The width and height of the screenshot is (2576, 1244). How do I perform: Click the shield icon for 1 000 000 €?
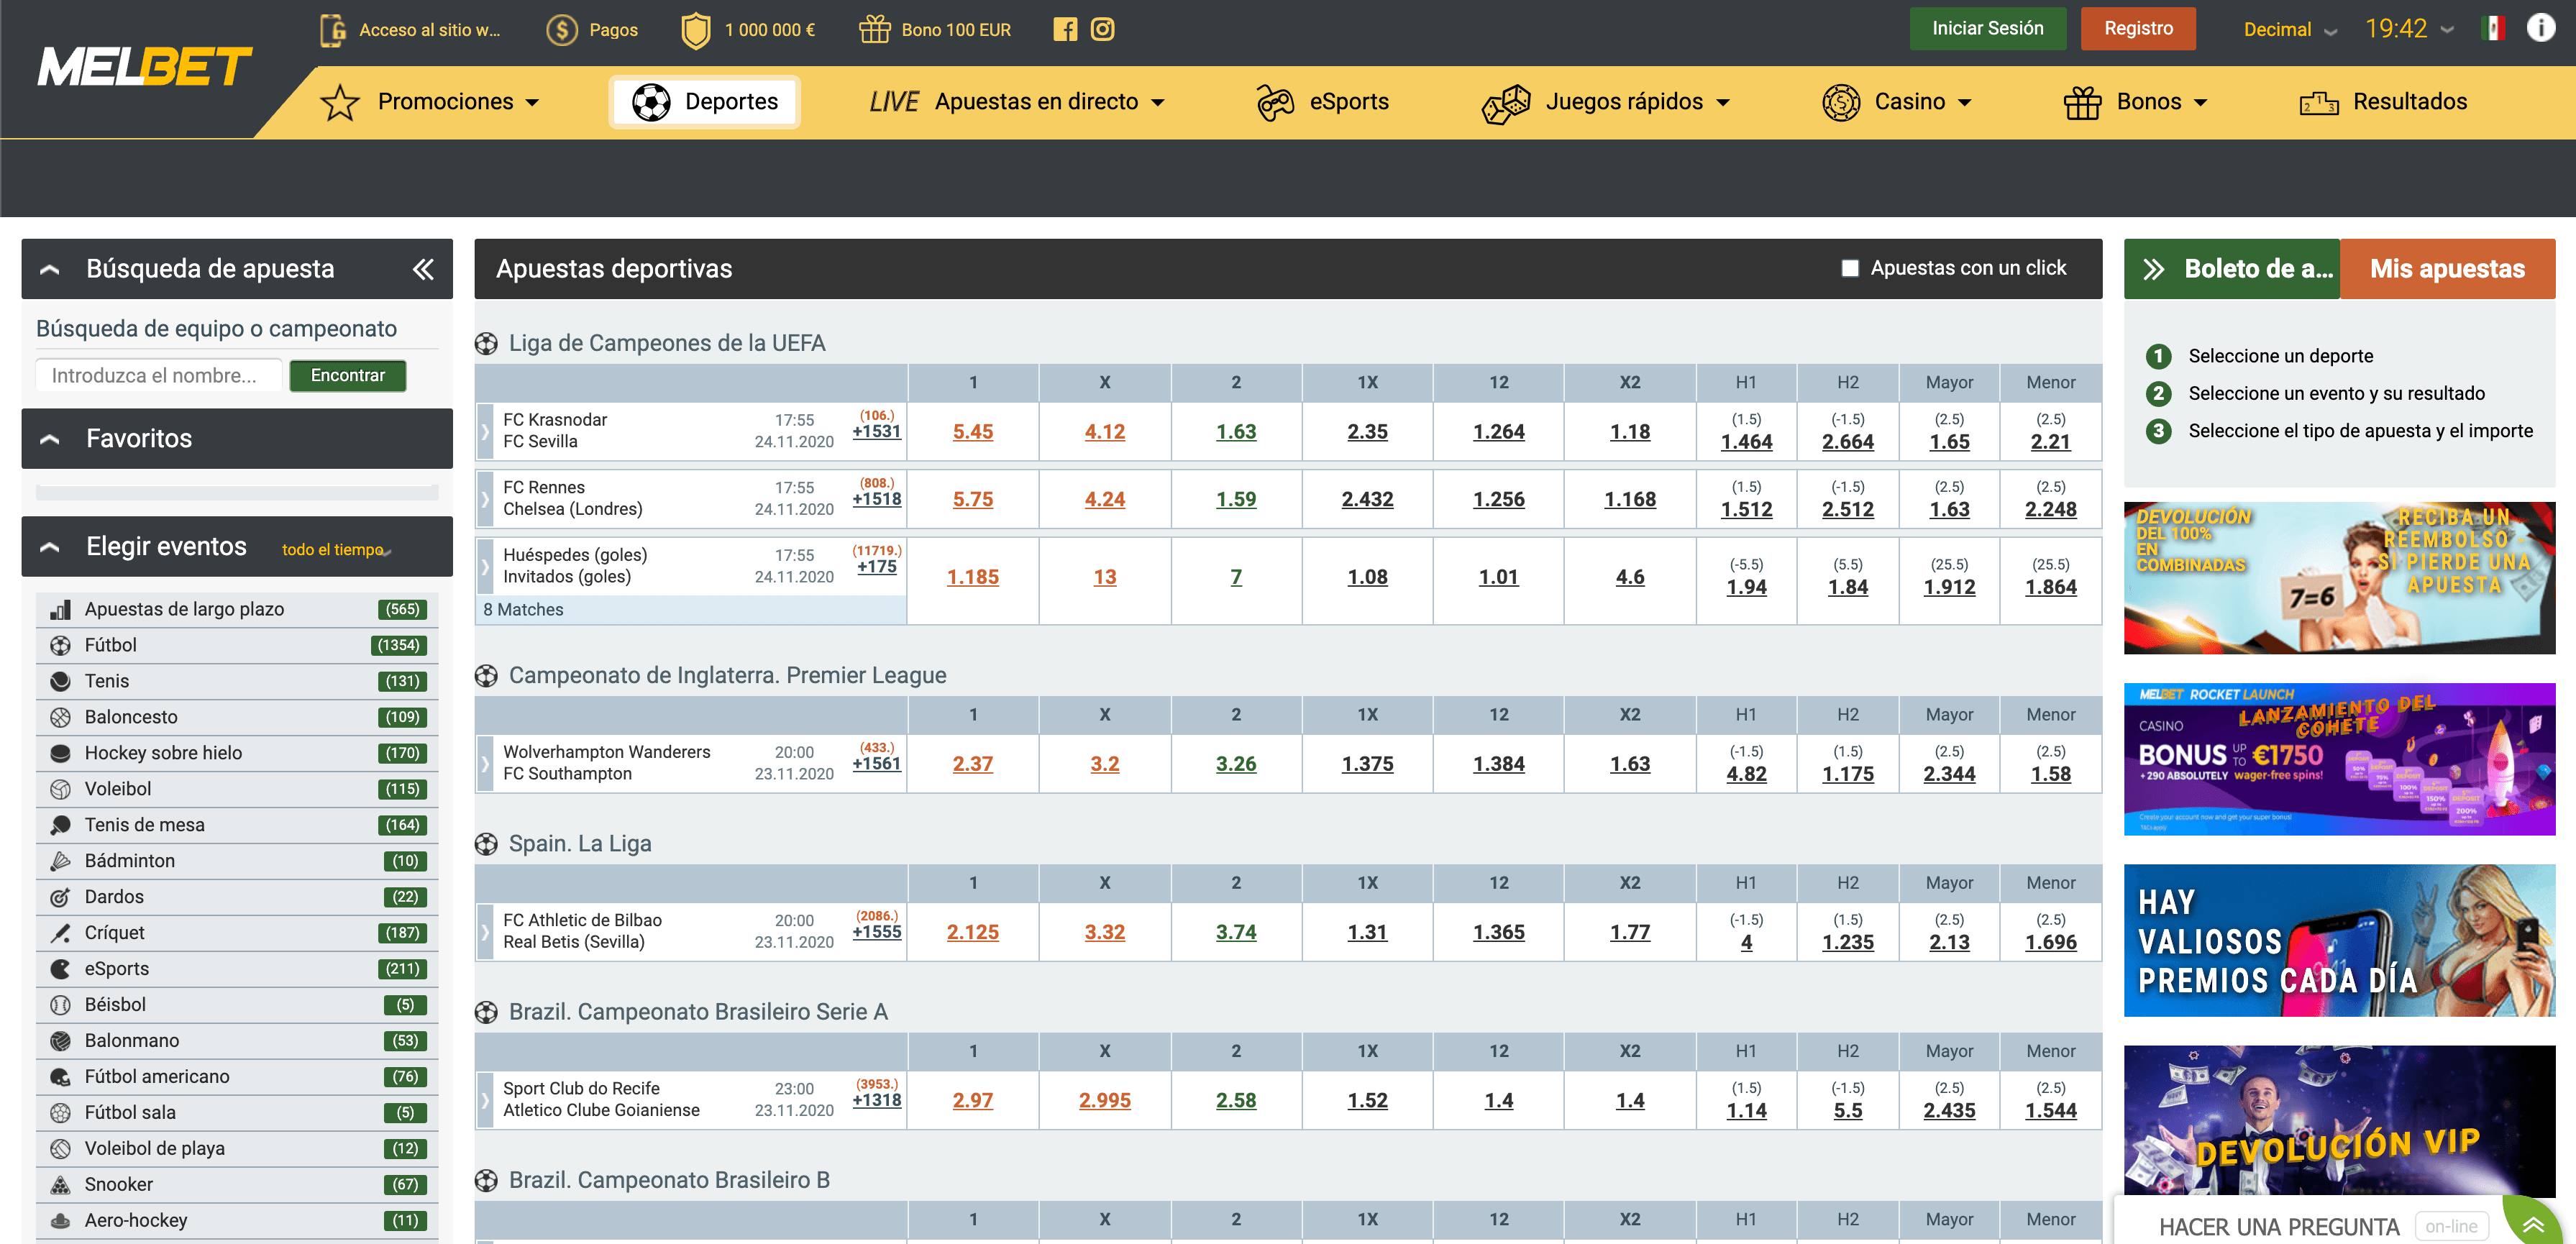696,30
